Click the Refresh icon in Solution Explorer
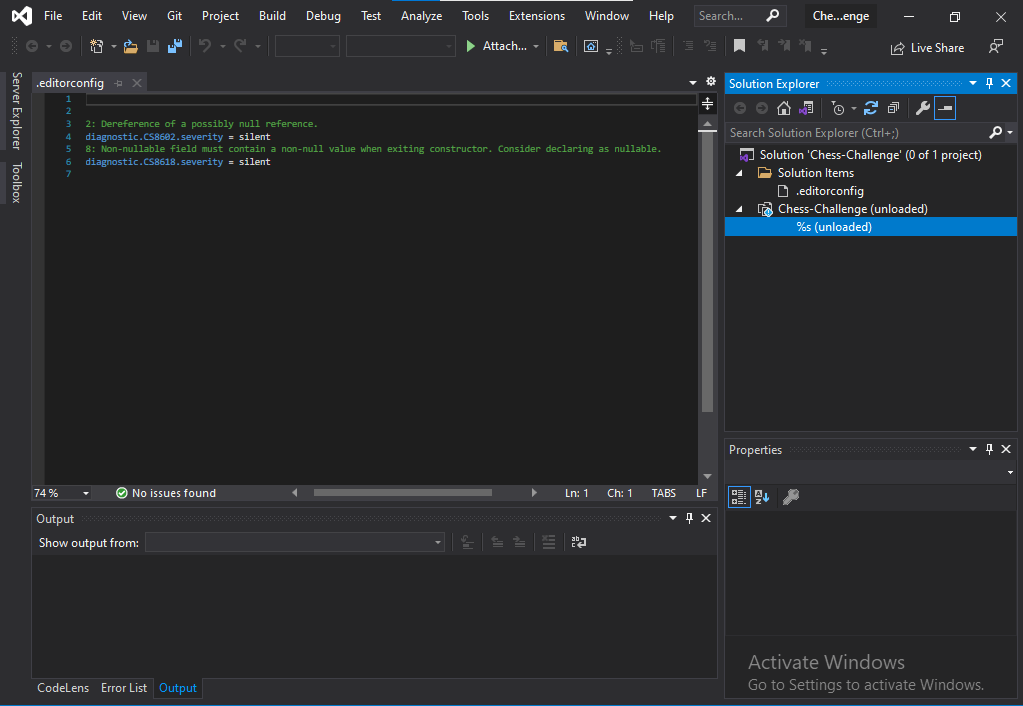This screenshot has height=706, width=1023. pyautogui.click(x=871, y=108)
